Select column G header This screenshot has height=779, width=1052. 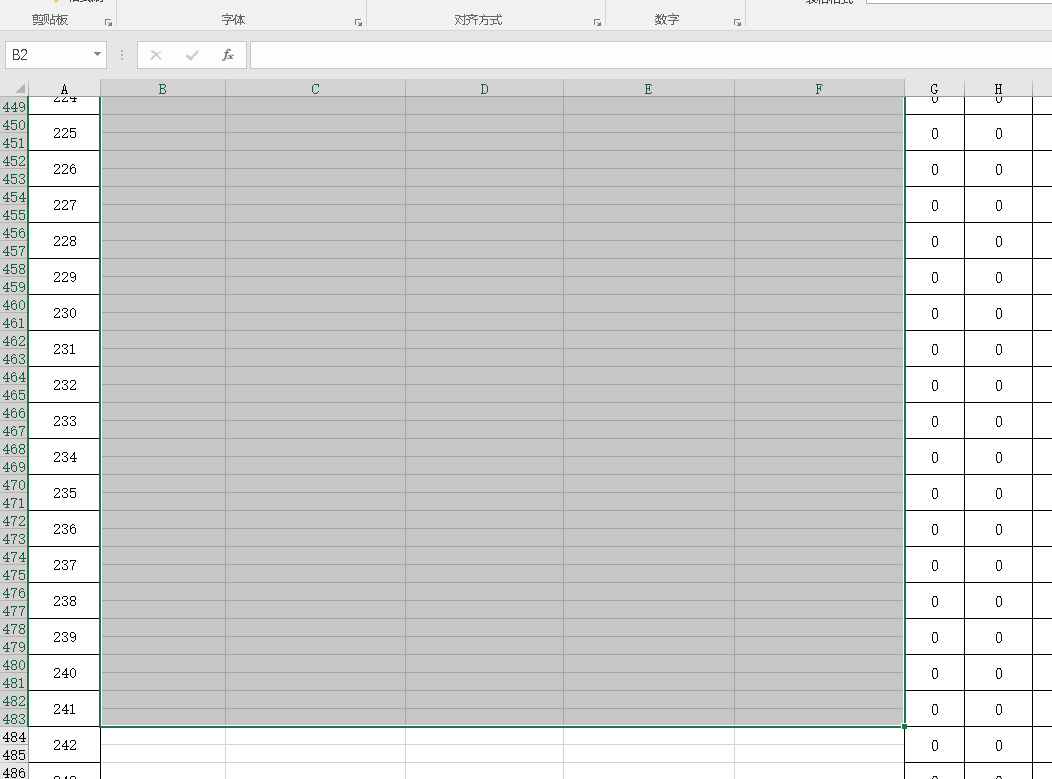pos(935,89)
